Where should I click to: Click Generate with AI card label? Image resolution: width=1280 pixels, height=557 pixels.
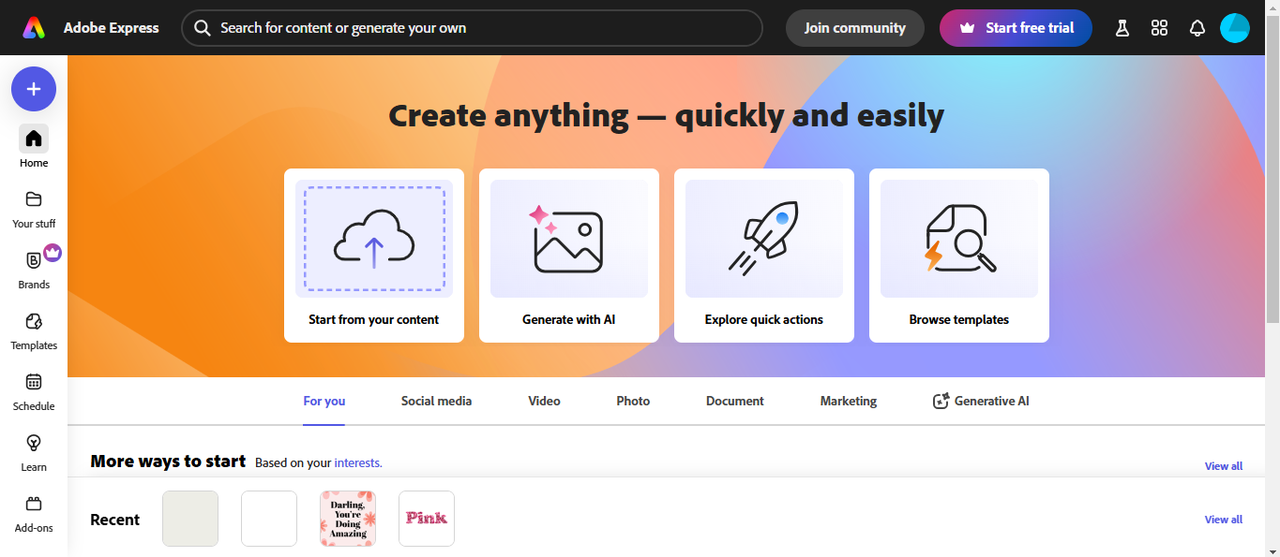569,320
